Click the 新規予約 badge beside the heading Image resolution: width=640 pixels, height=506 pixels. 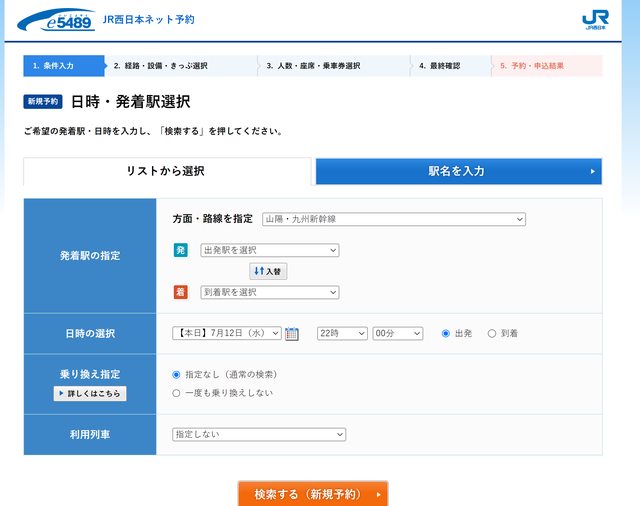pos(43,102)
